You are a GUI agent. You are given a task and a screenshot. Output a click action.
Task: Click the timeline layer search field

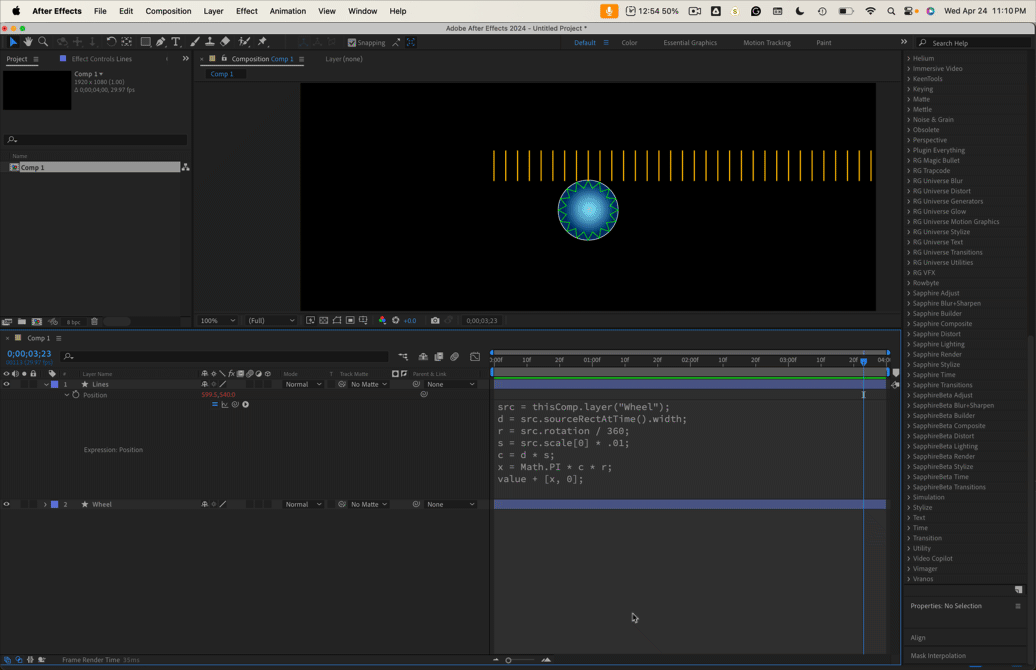click(225, 357)
